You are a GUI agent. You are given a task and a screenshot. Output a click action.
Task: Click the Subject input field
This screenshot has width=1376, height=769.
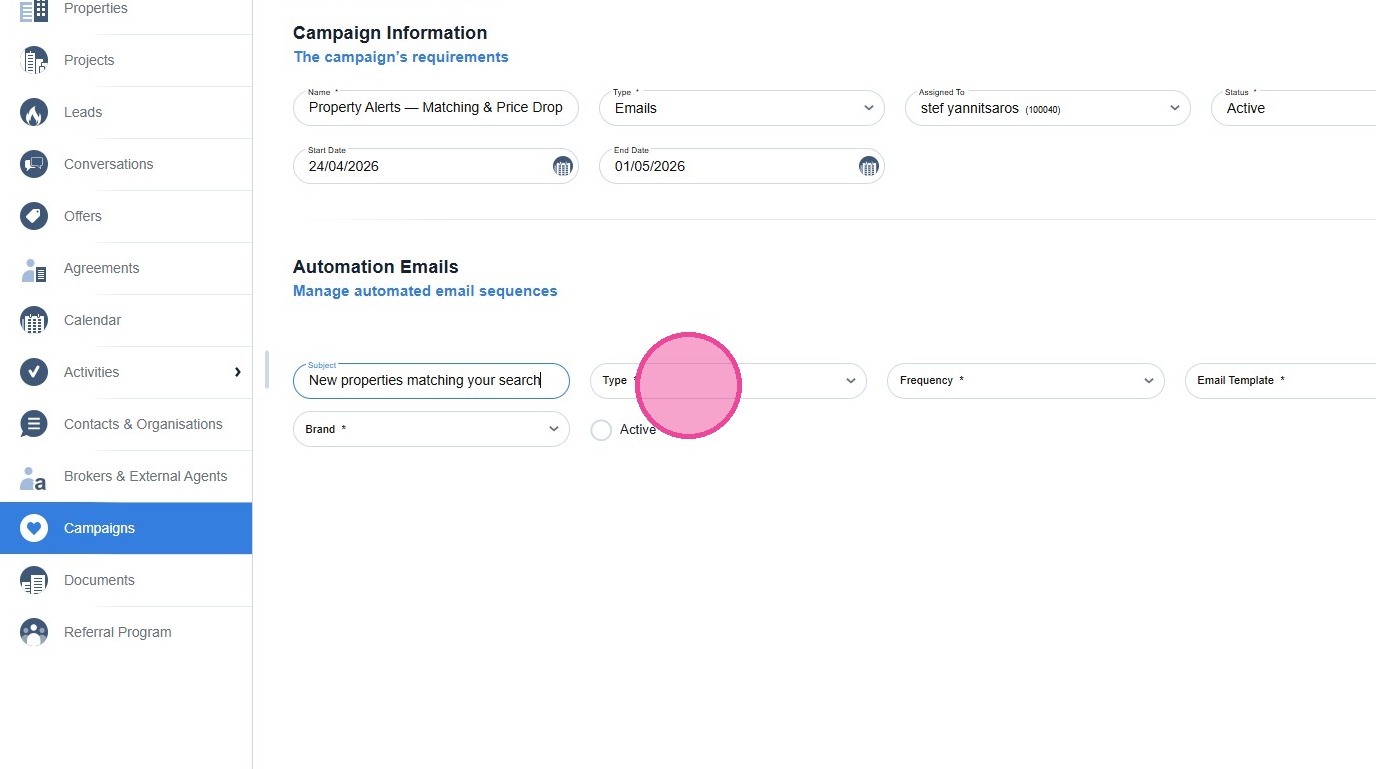click(431, 381)
